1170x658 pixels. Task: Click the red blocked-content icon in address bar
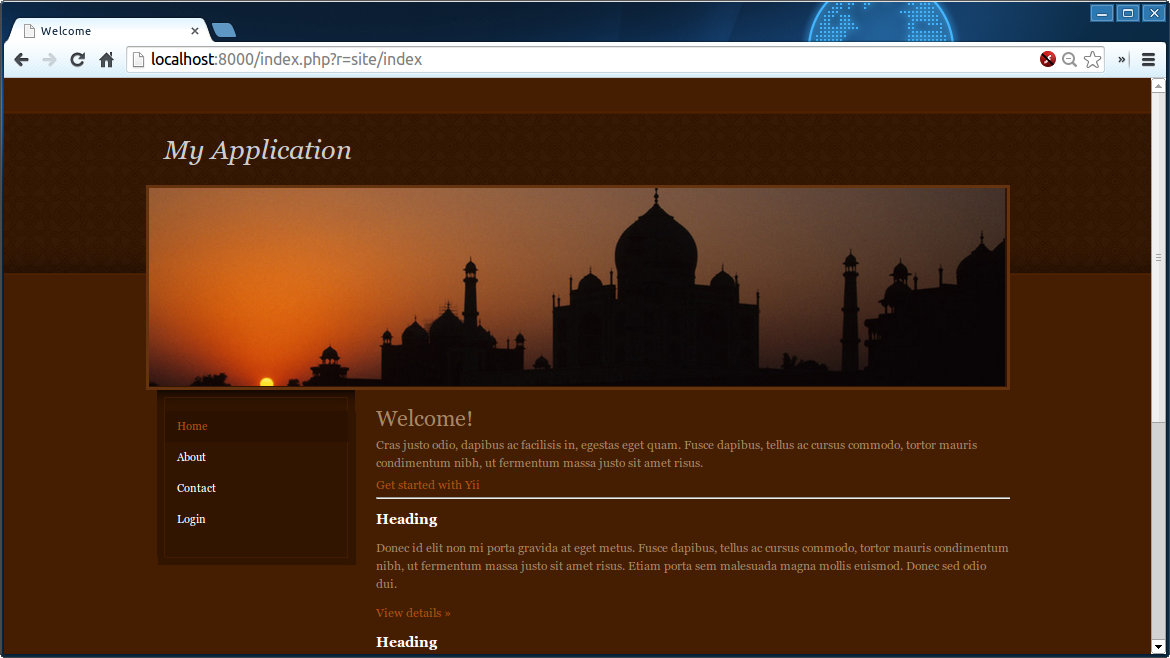[1047, 60]
